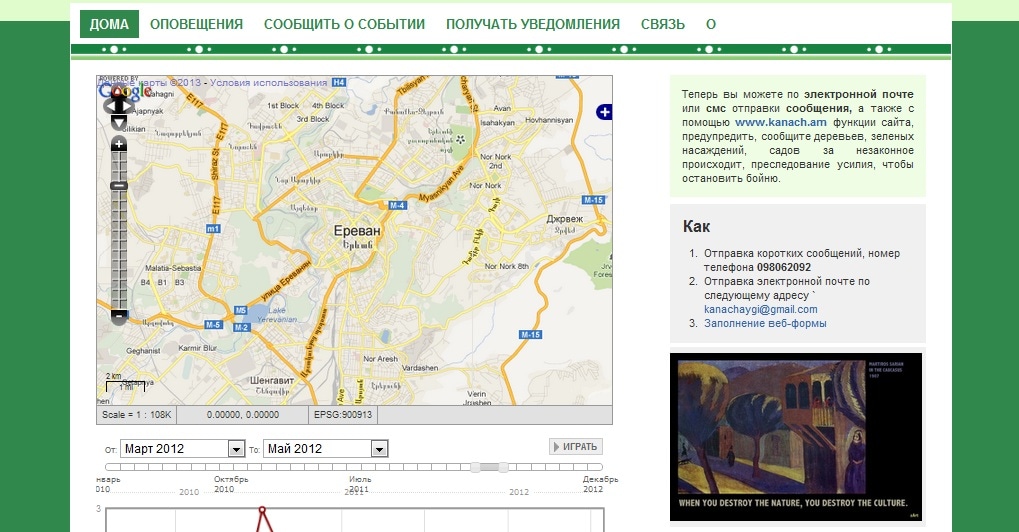Open ПОЛУЧАТЬ УВЕДОМЛЕНИЯ menu item
The width and height of the screenshot is (1019, 532).
tap(532, 24)
